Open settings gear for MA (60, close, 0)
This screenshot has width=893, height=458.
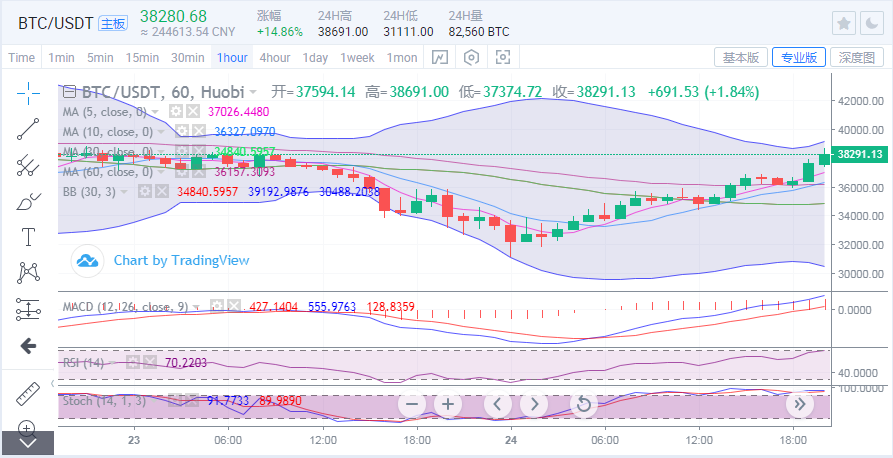coord(181,171)
